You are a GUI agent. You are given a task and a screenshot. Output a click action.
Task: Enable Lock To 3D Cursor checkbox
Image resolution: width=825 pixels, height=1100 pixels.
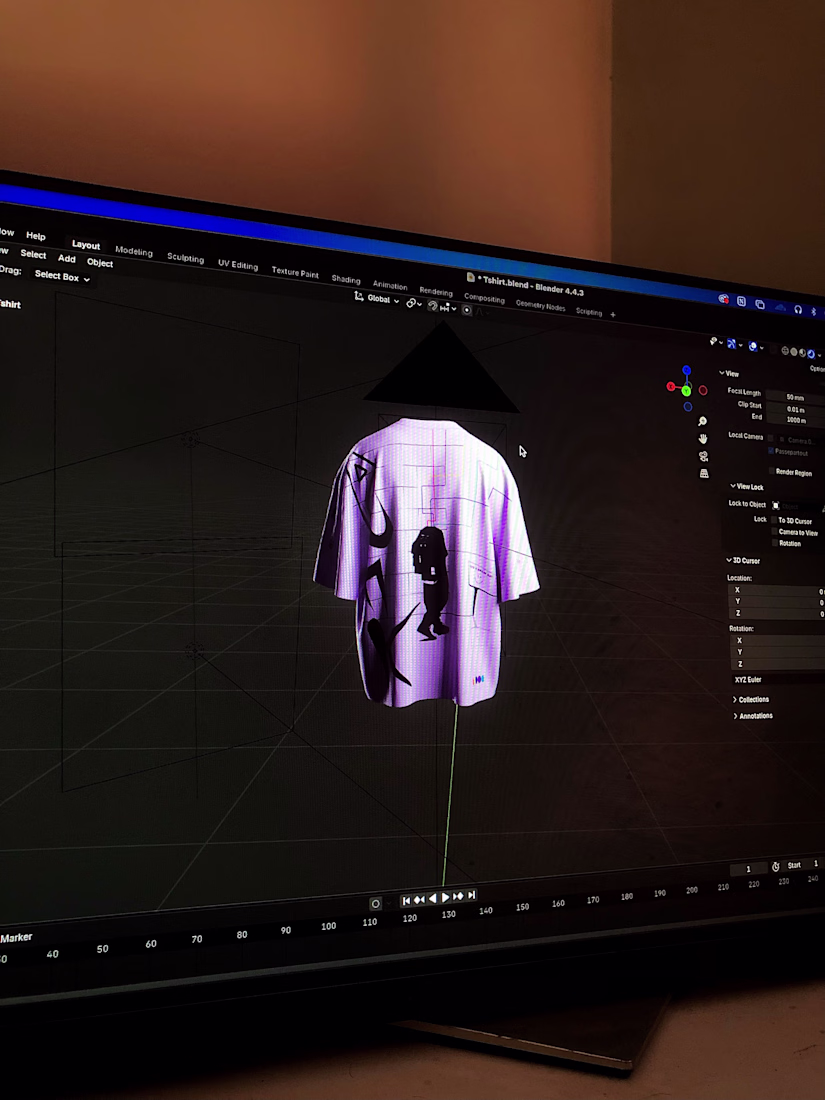[774, 520]
